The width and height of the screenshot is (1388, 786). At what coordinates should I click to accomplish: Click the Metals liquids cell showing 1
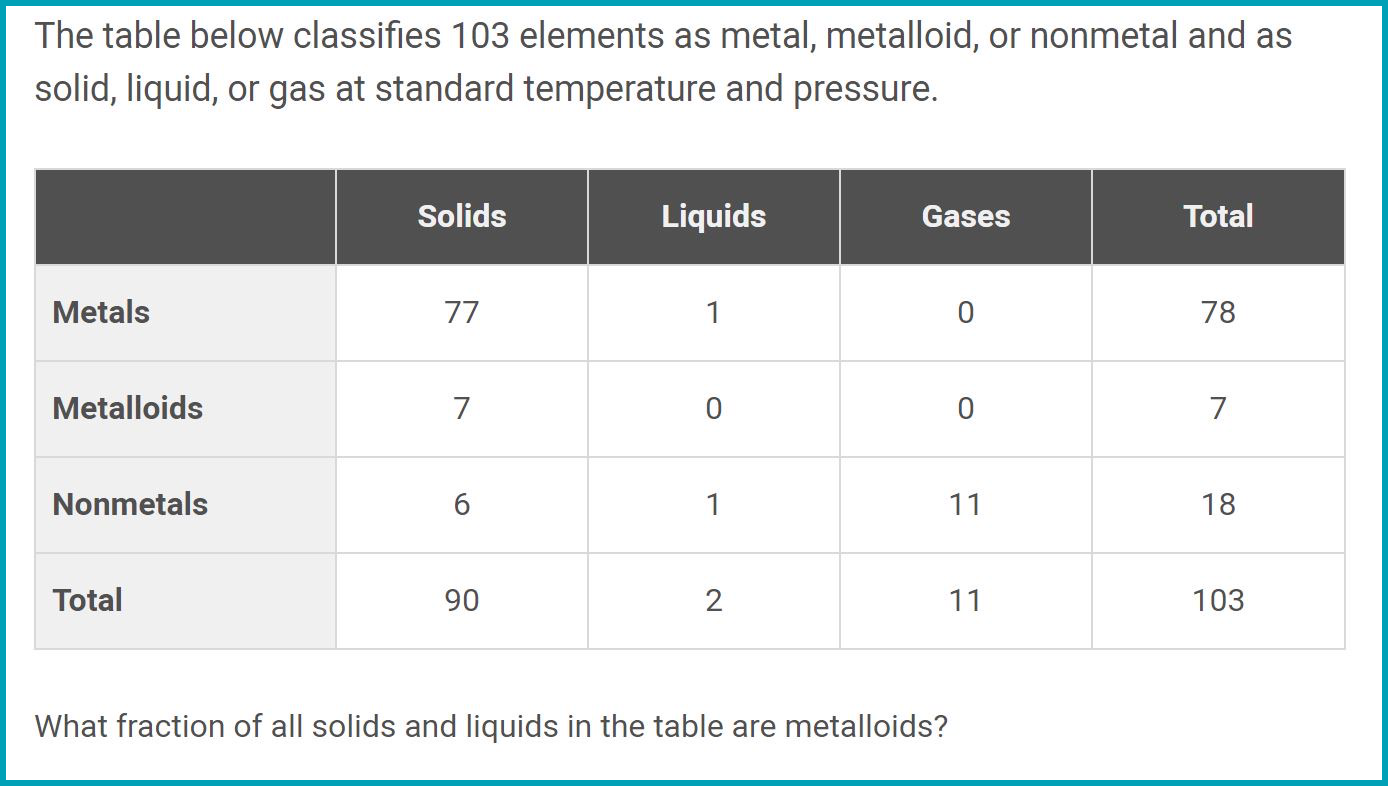714,312
